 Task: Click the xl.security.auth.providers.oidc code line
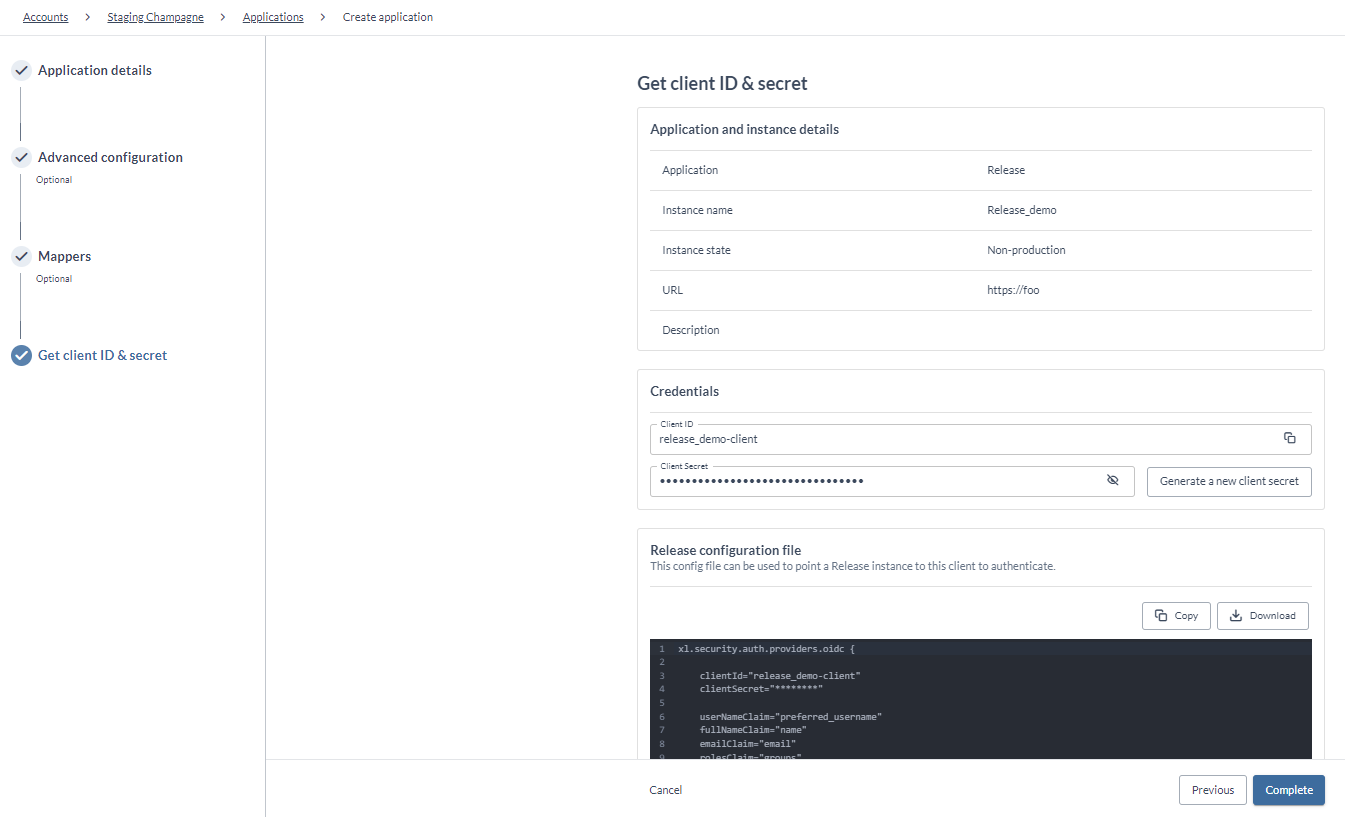(766, 649)
